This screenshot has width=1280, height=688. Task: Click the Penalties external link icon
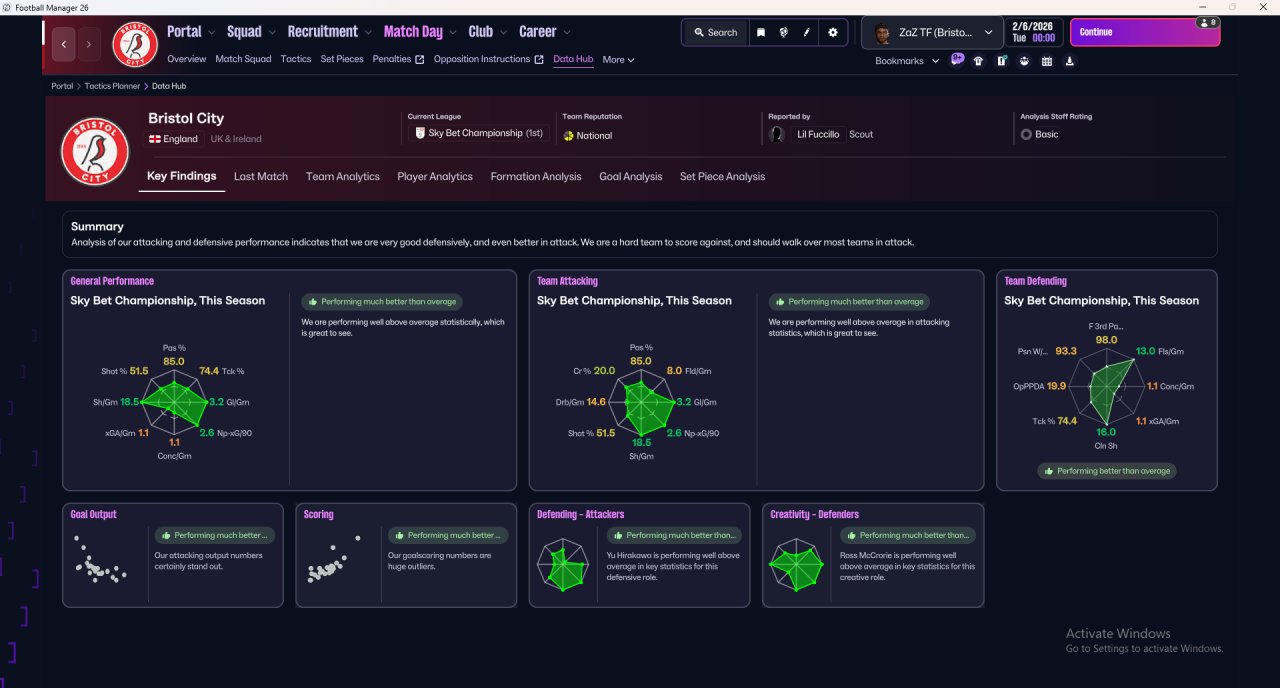420,59
